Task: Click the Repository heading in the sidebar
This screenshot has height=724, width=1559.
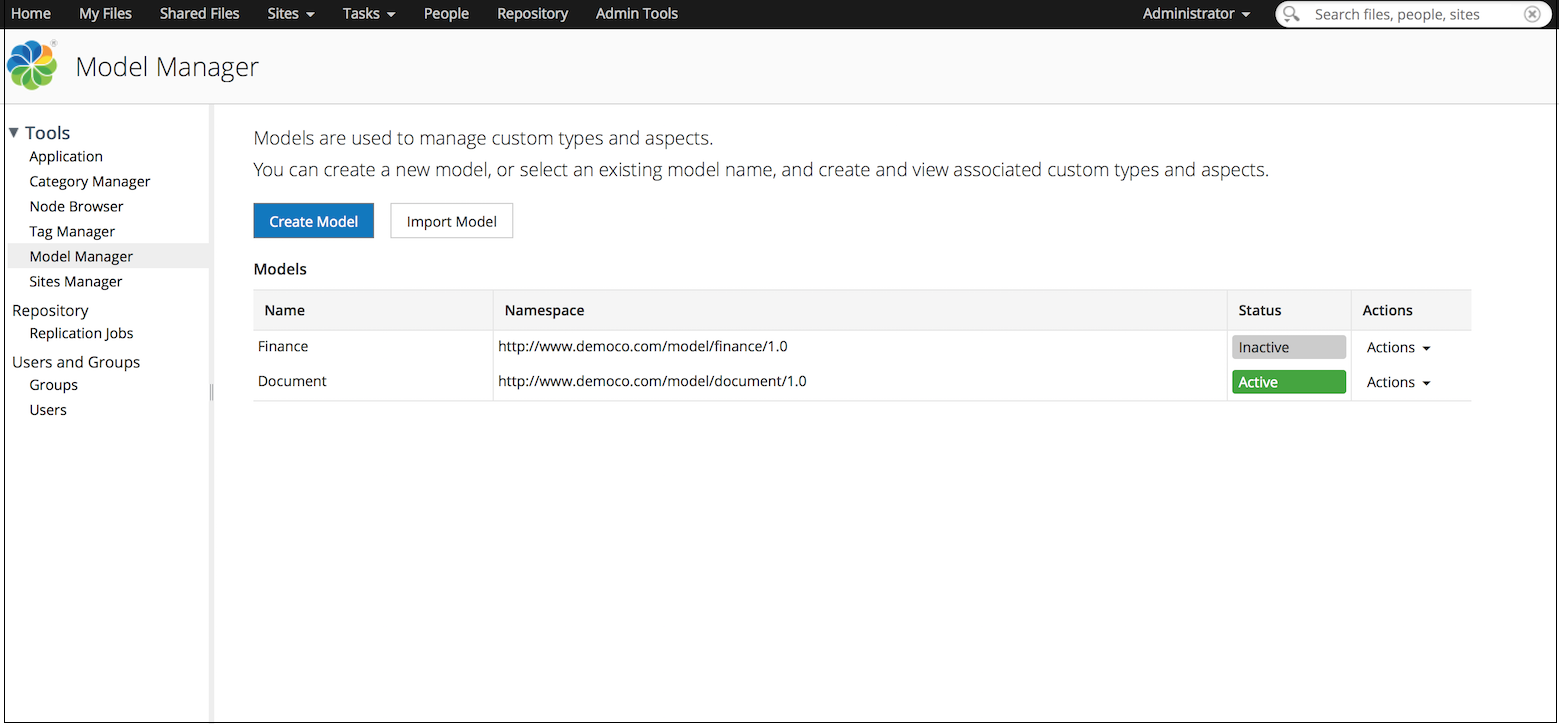Action: (50, 311)
